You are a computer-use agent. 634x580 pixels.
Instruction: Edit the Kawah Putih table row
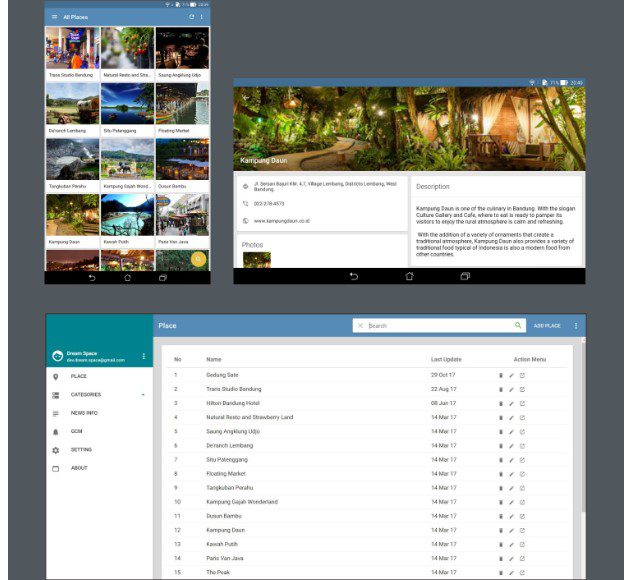point(511,545)
